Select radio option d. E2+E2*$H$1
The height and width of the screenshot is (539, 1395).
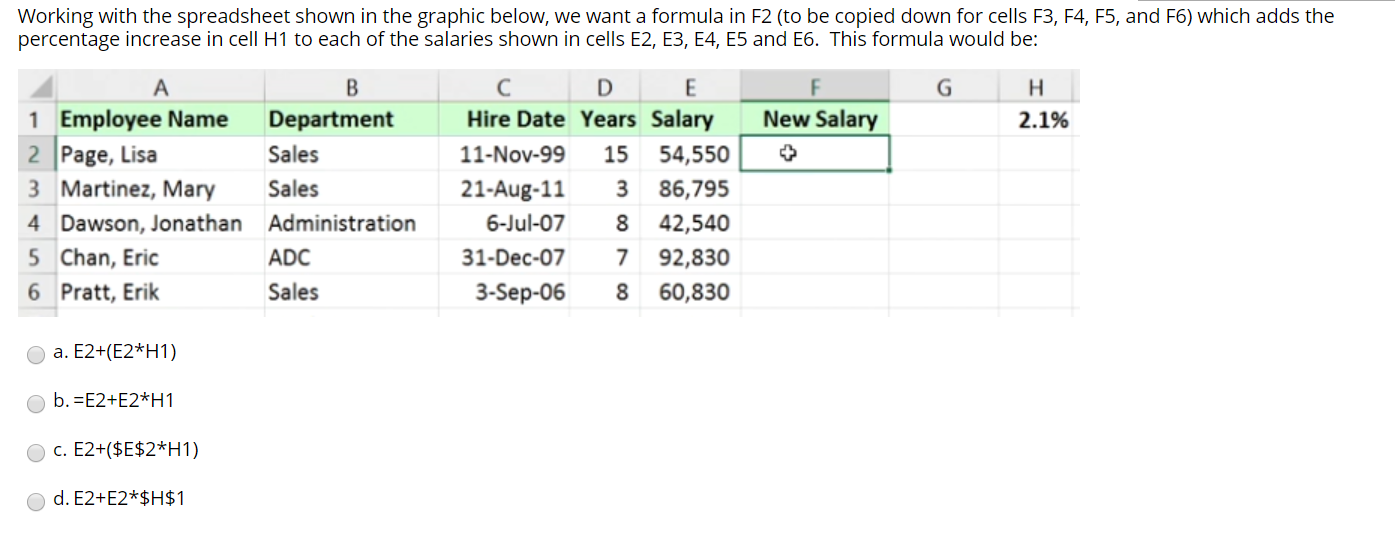point(37,500)
